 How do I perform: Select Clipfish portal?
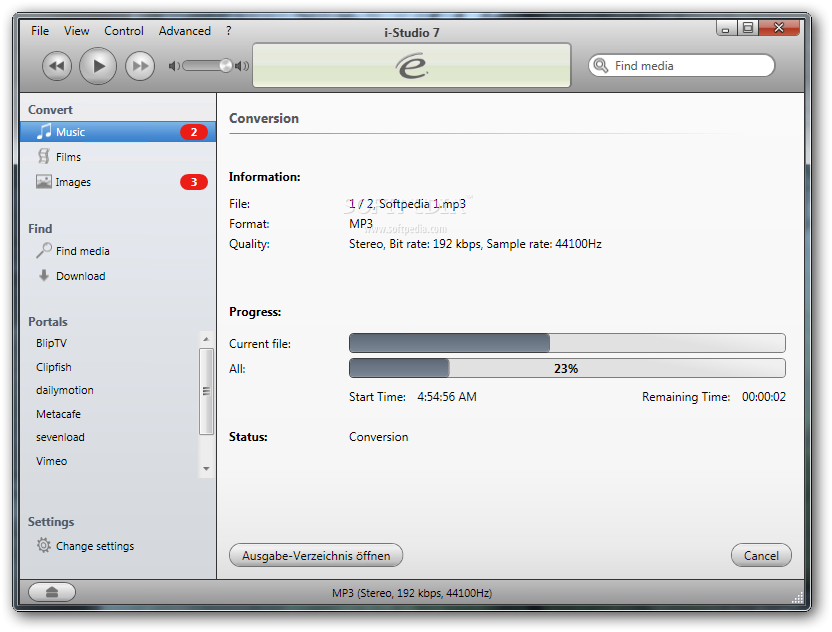pyautogui.click(x=54, y=367)
